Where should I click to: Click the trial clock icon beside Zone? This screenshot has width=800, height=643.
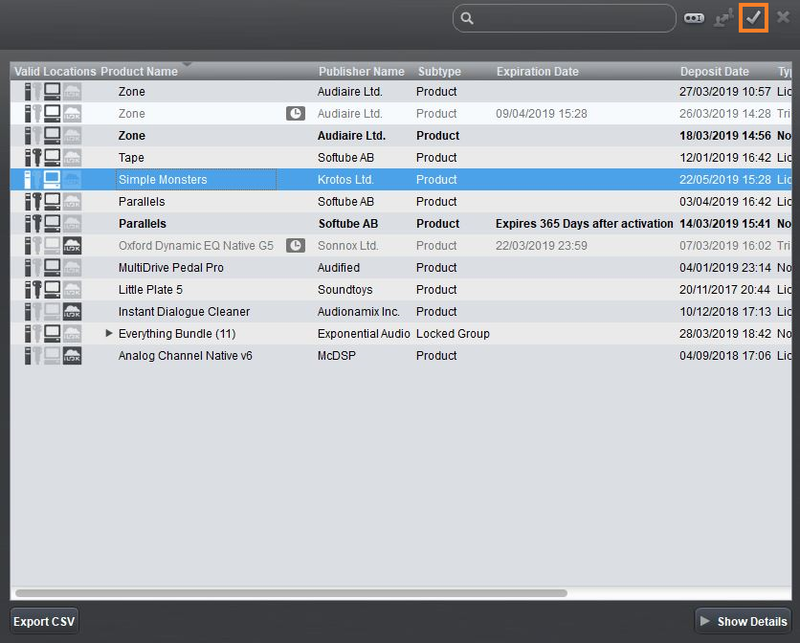[295, 113]
